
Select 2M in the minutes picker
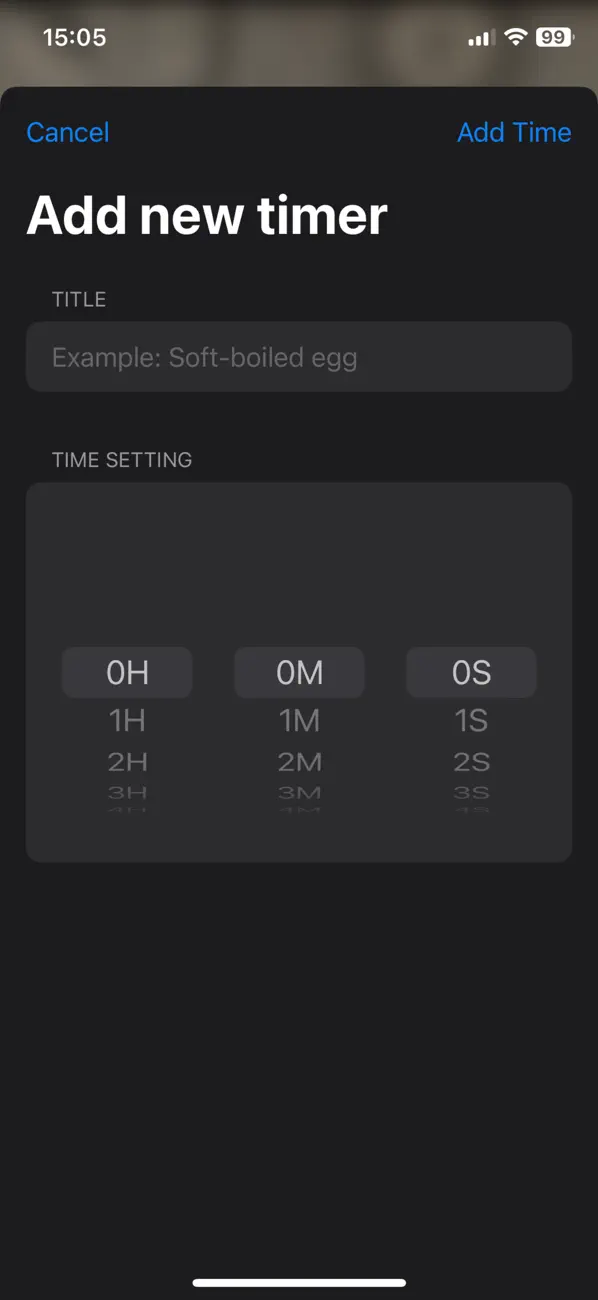click(x=299, y=762)
